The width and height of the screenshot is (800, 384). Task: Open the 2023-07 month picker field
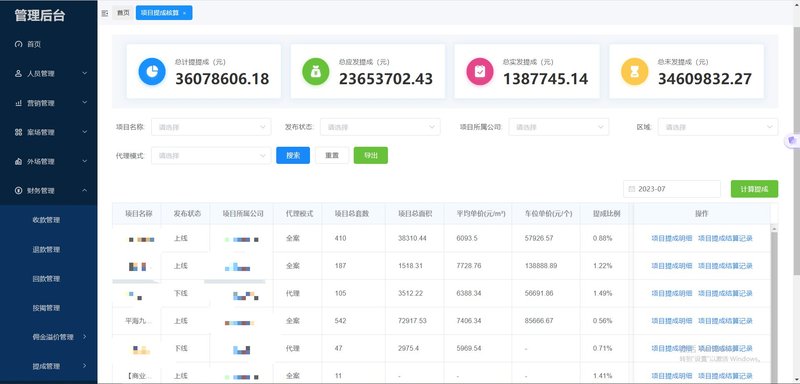(x=672, y=189)
